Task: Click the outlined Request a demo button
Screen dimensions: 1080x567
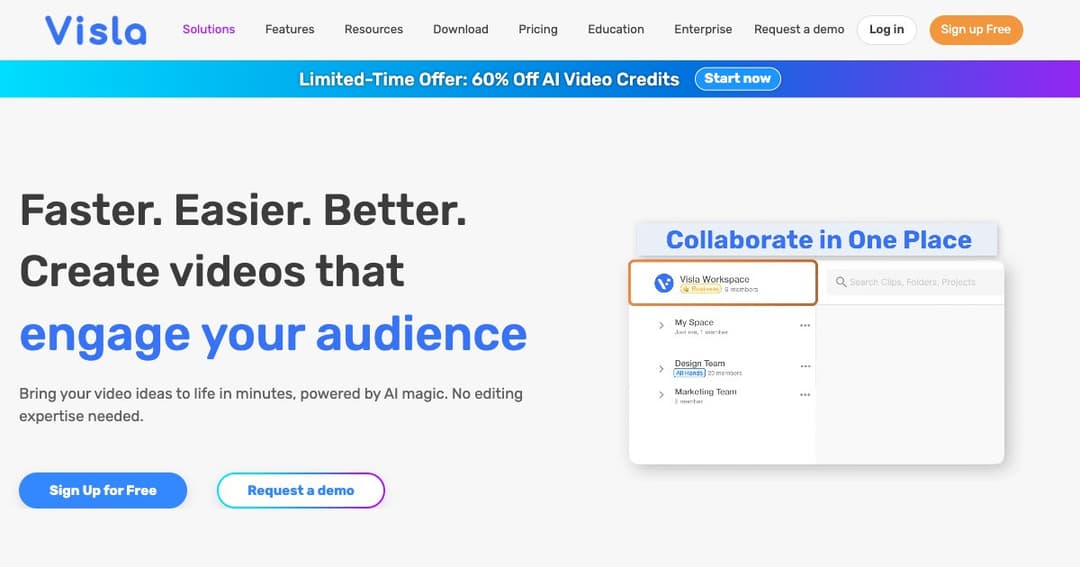Action: click(x=301, y=491)
